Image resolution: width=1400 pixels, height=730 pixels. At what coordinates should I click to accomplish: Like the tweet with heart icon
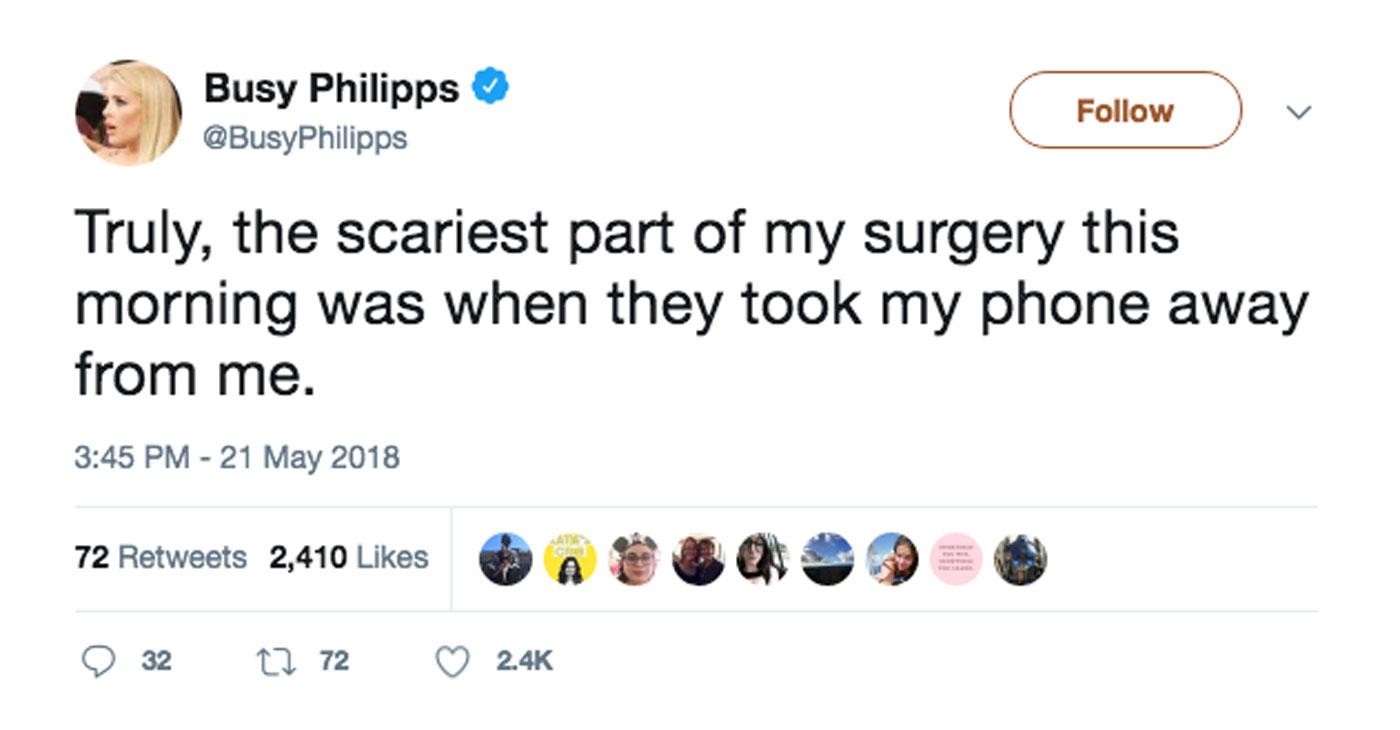coord(454,661)
